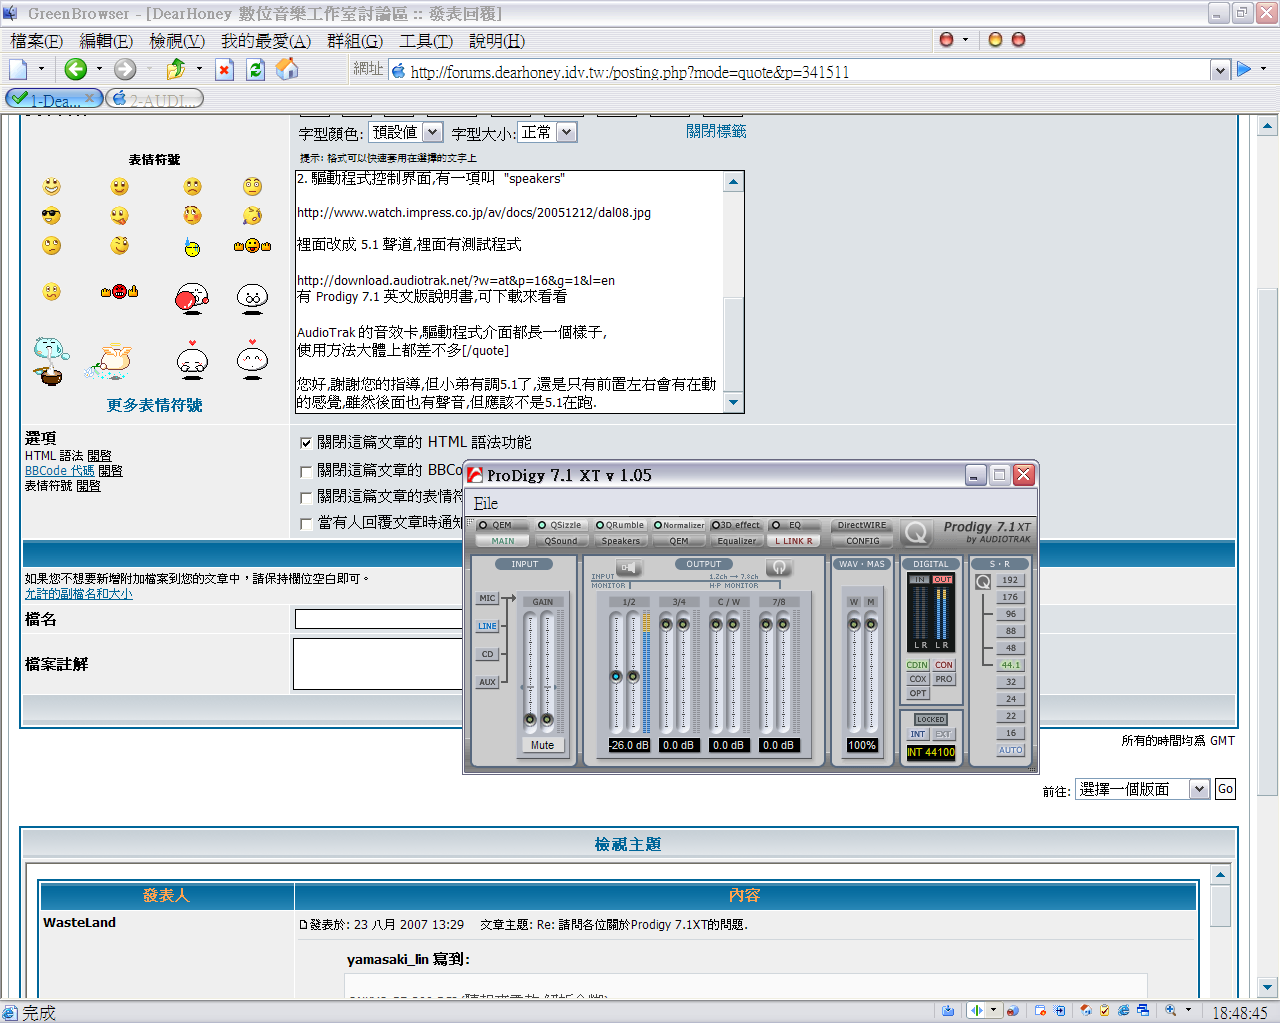Refresh the page with the green refresh icon
This screenshot has width=1280, height=1024.
click(x=256, y=69)
